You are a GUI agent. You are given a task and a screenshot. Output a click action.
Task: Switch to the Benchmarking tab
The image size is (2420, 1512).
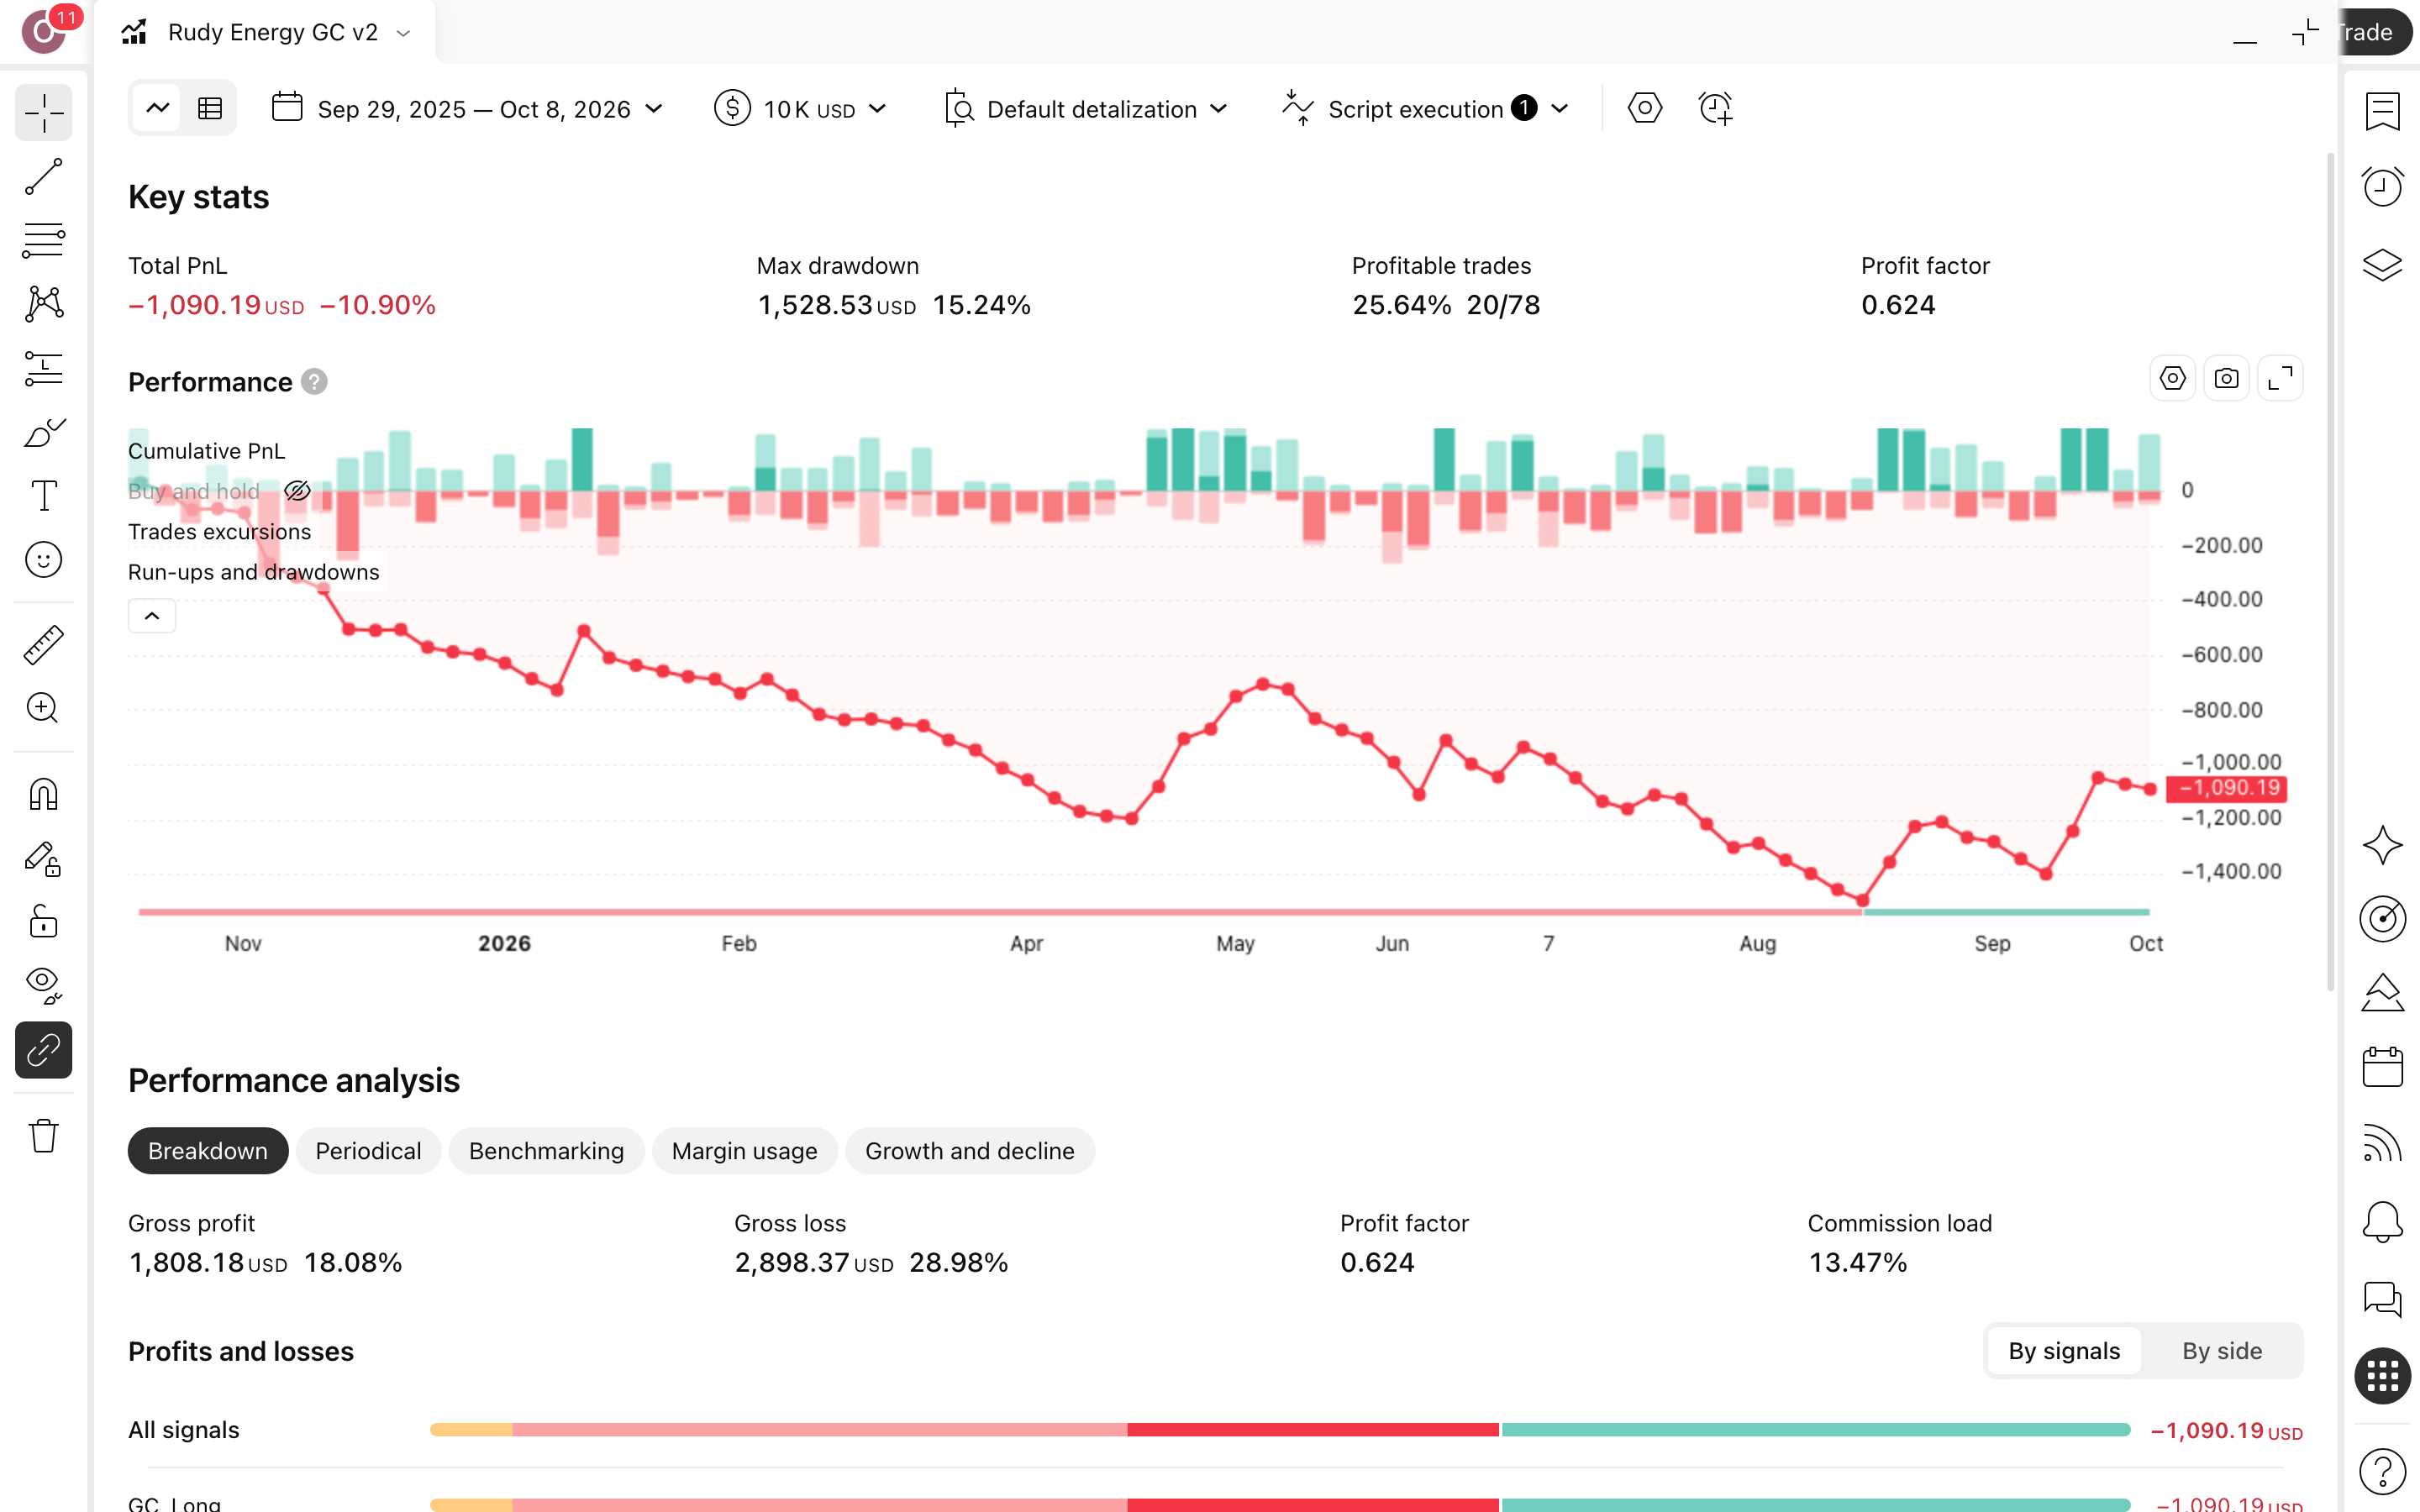click(546, 1151)
